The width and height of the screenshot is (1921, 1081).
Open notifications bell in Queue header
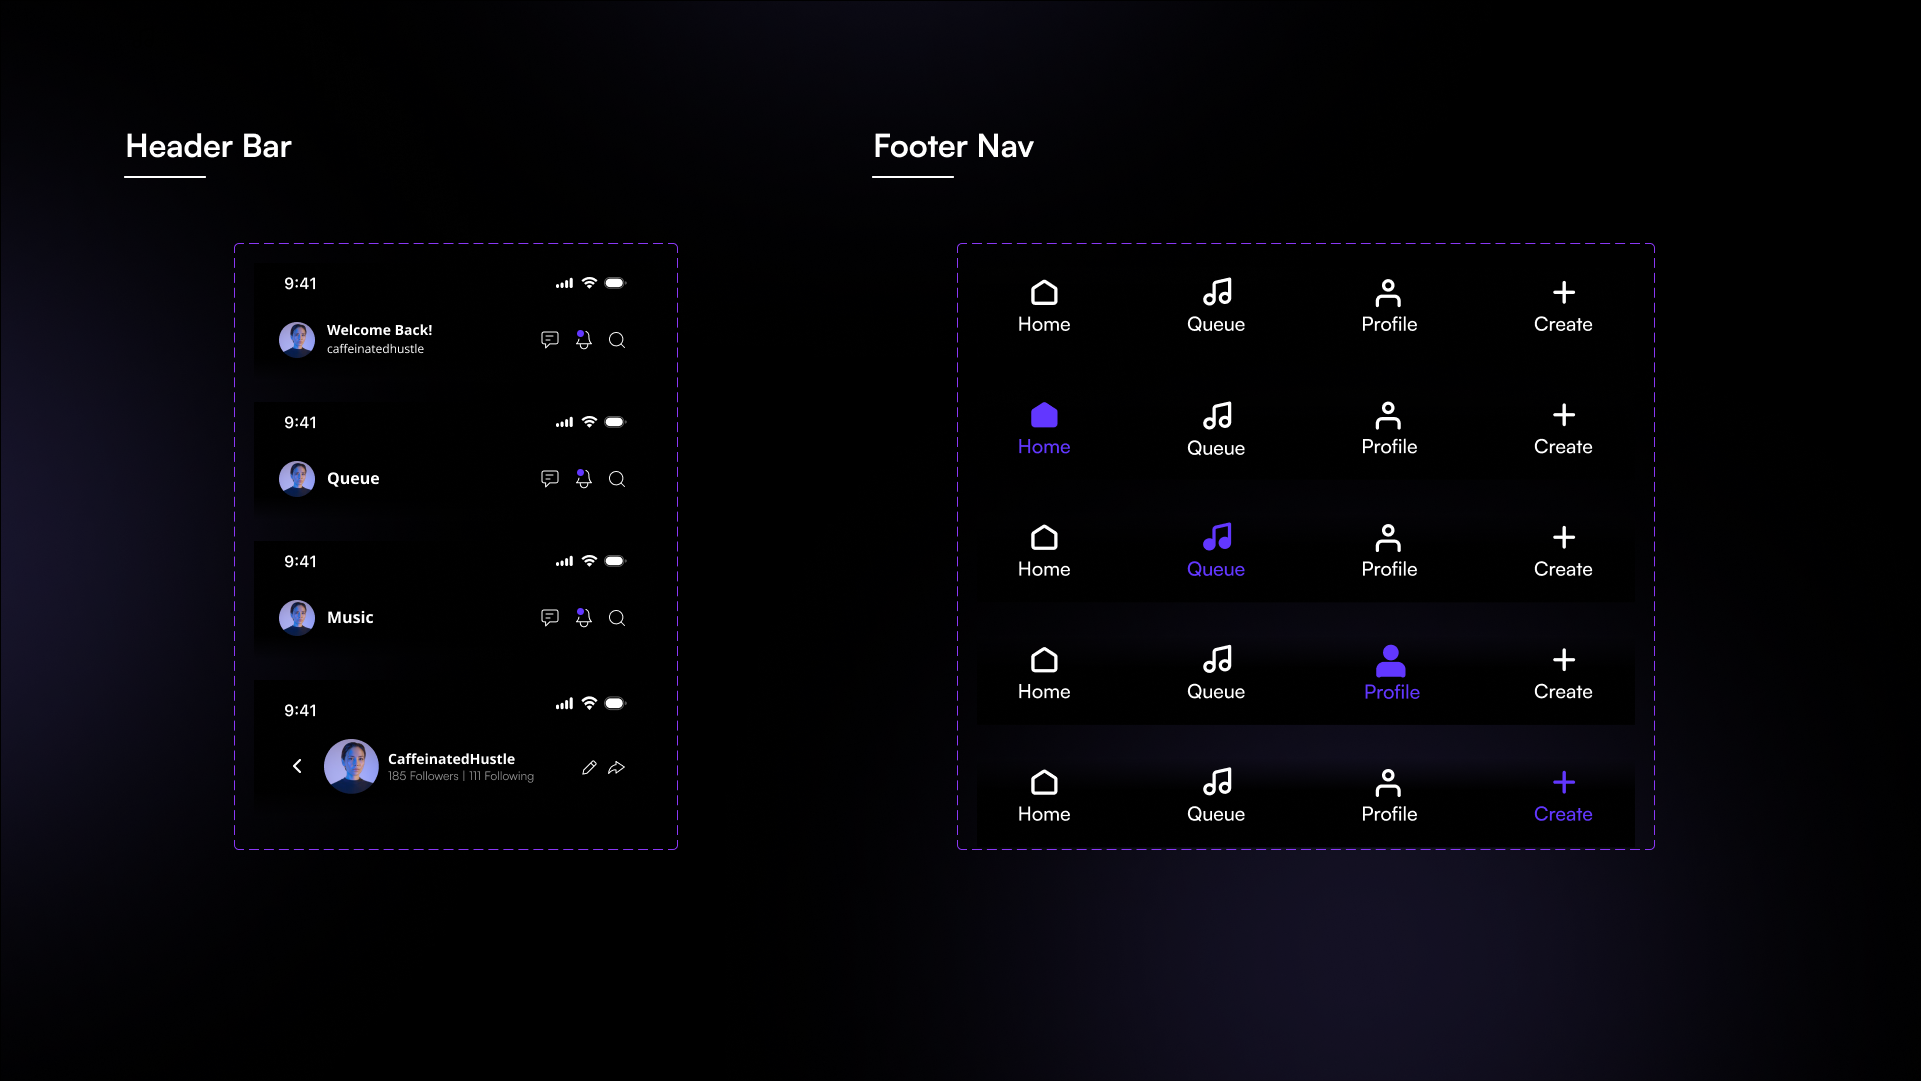click(584, 479)
